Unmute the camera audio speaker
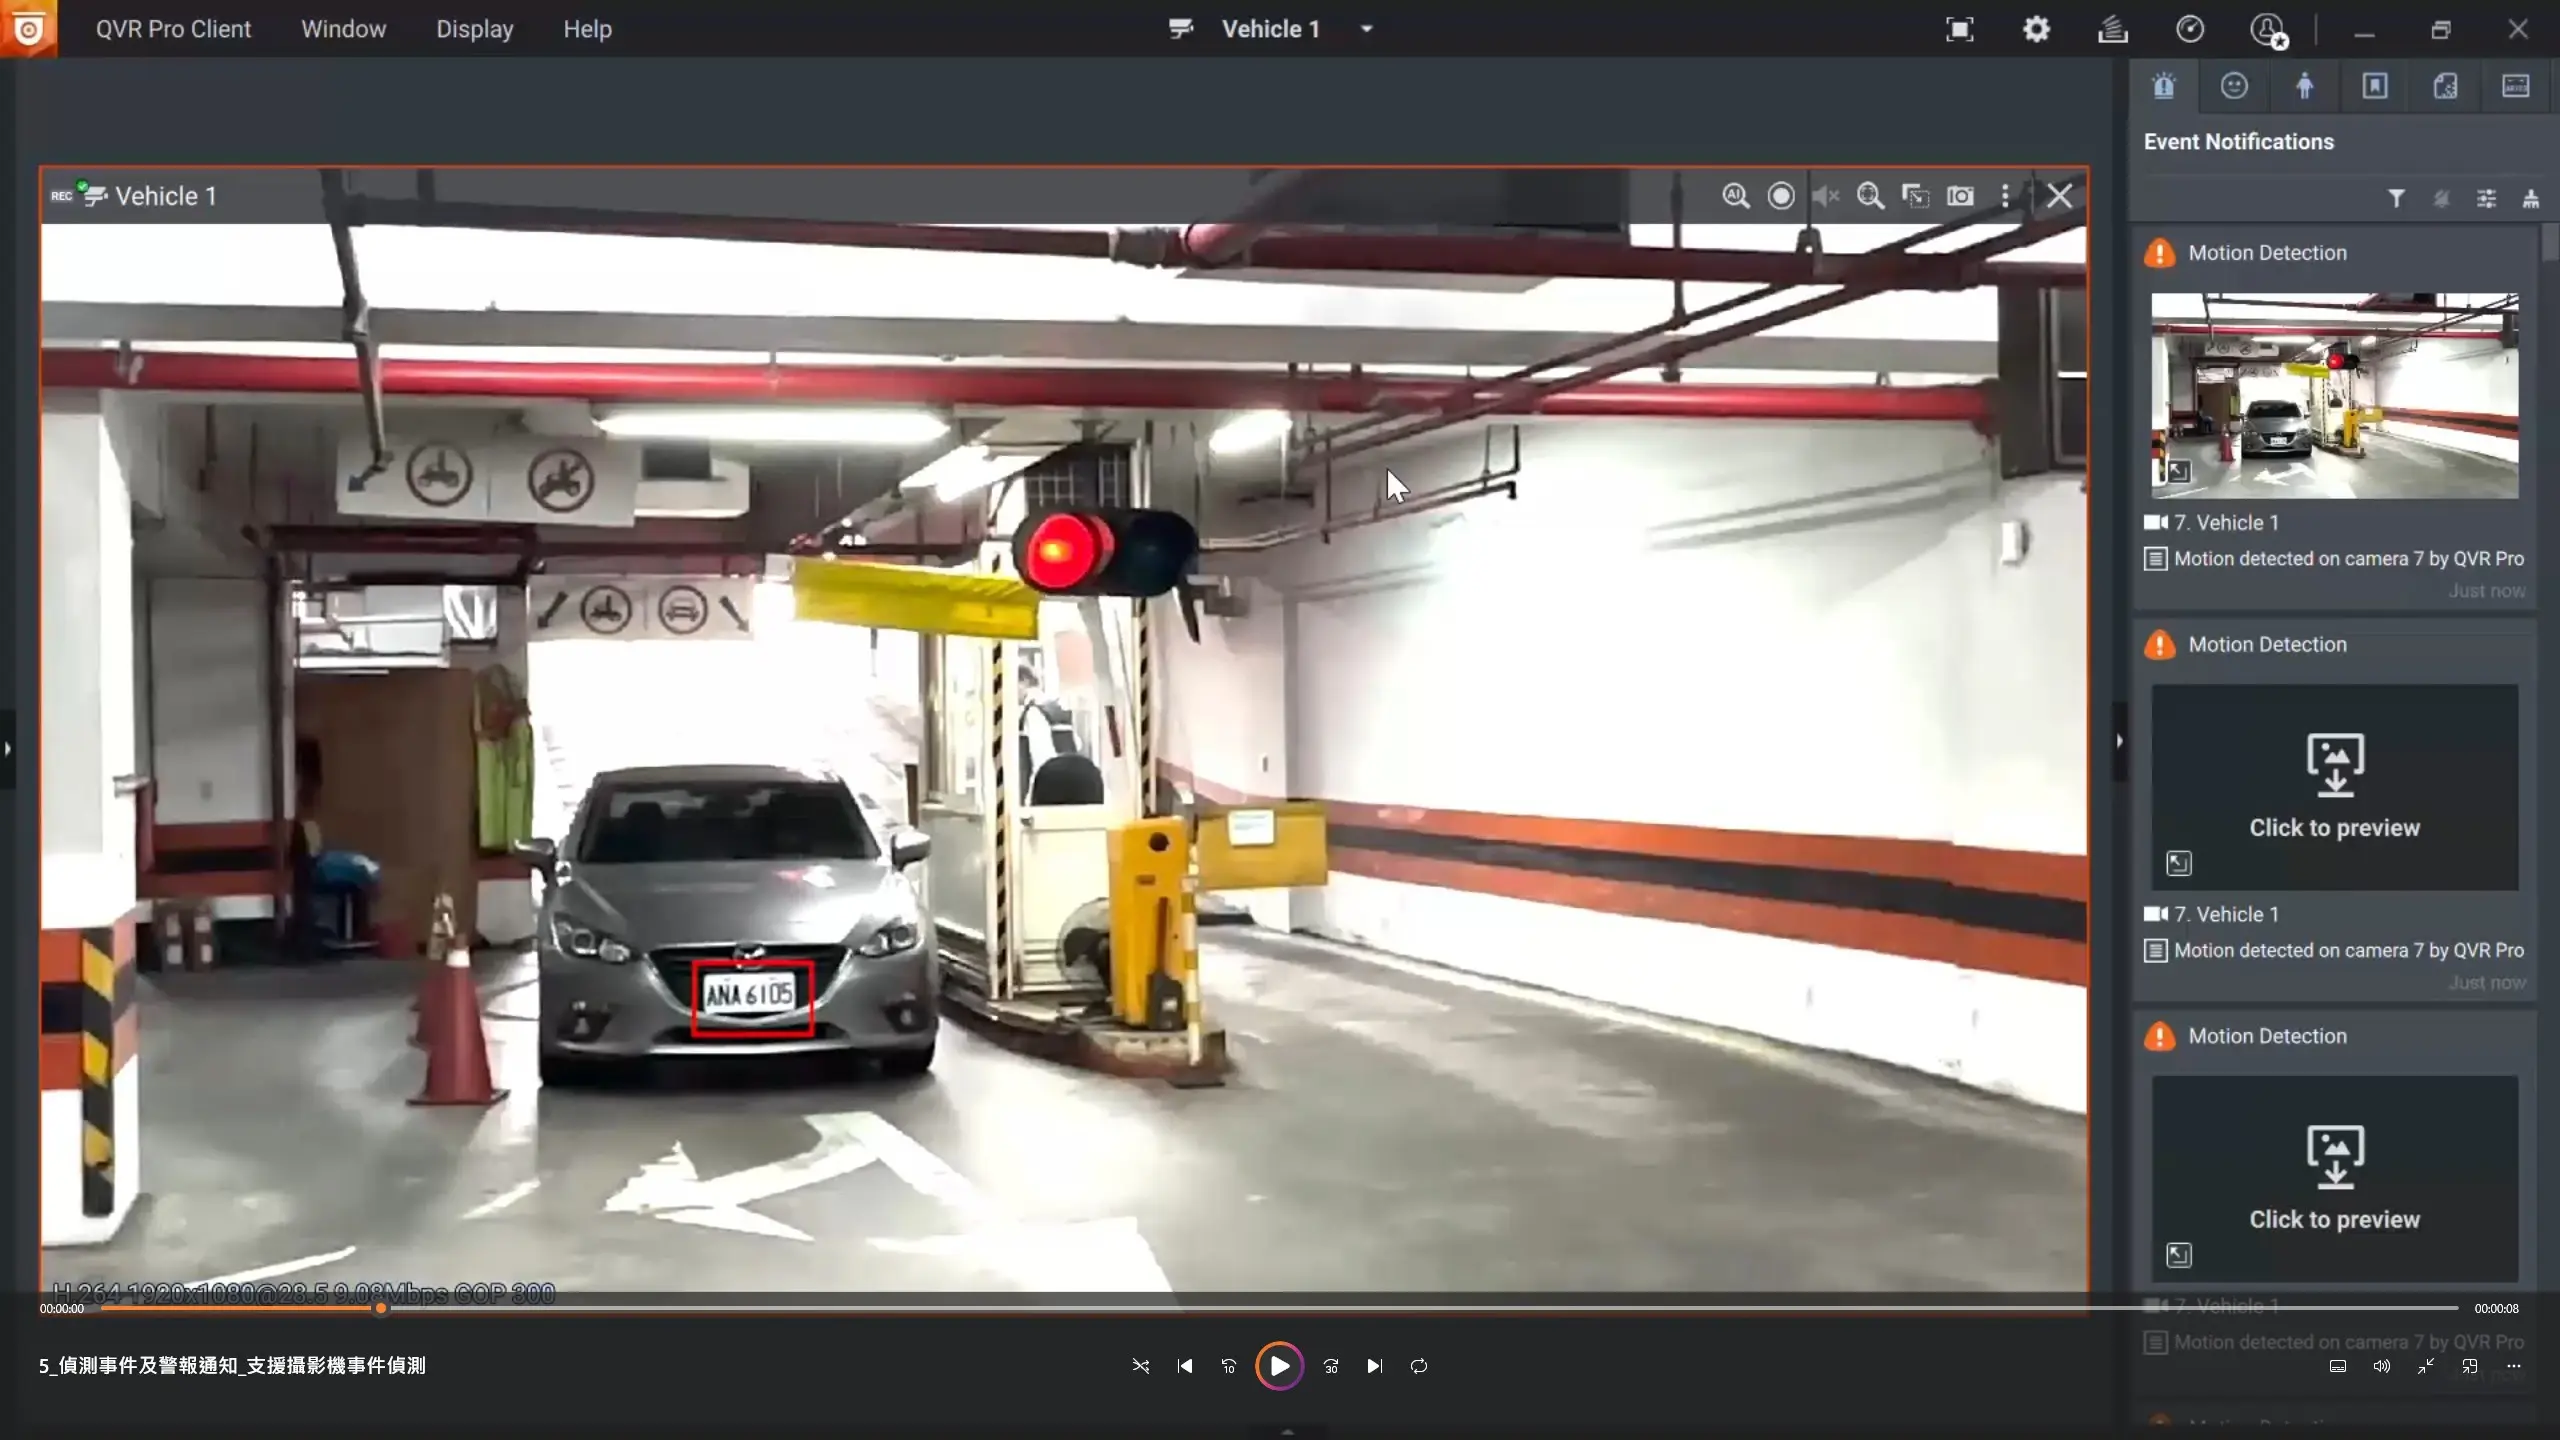 [1826, 196]
